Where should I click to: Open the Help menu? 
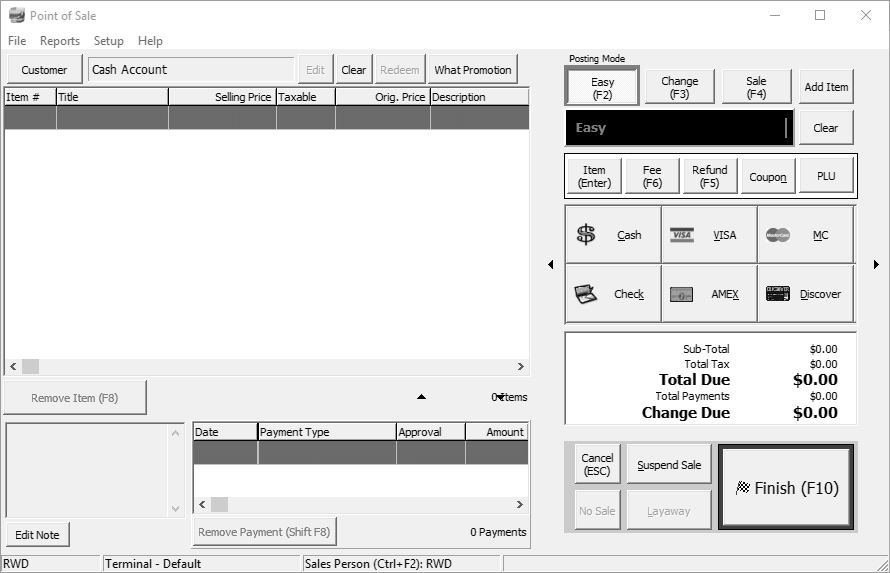150,41
